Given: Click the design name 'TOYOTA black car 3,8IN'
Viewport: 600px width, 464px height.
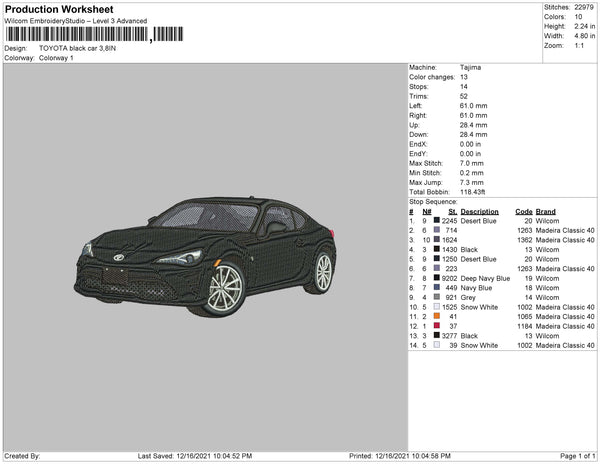Looking at the screenshot, I should 77,48.
